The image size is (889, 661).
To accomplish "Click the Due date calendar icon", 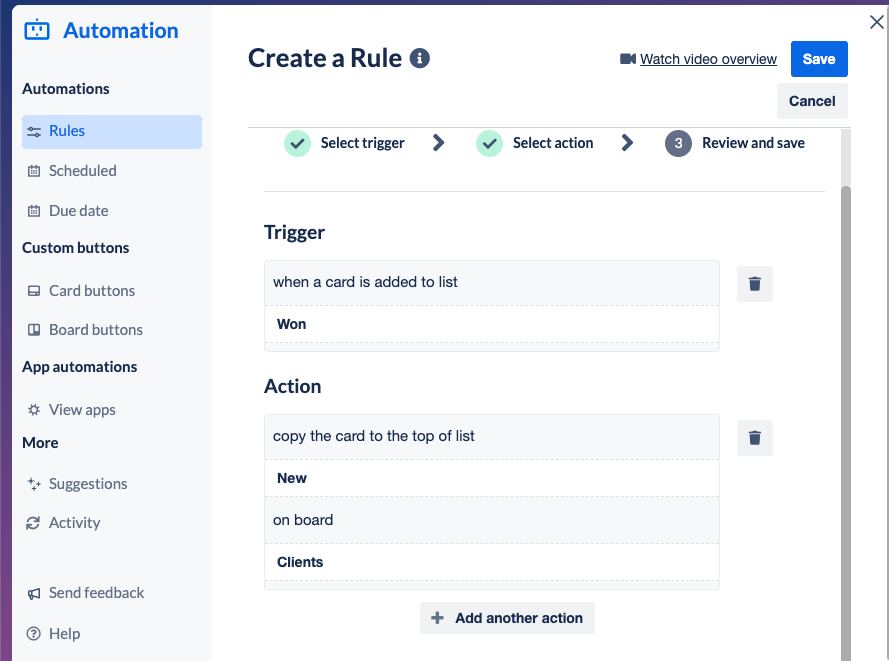I will pos(34,211).
